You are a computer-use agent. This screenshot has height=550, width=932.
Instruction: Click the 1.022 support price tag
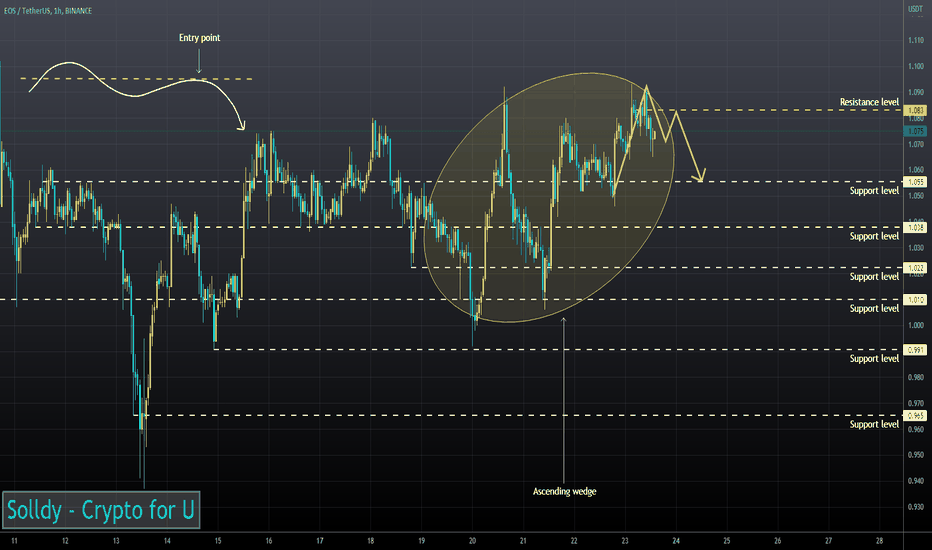coord(915,268)
